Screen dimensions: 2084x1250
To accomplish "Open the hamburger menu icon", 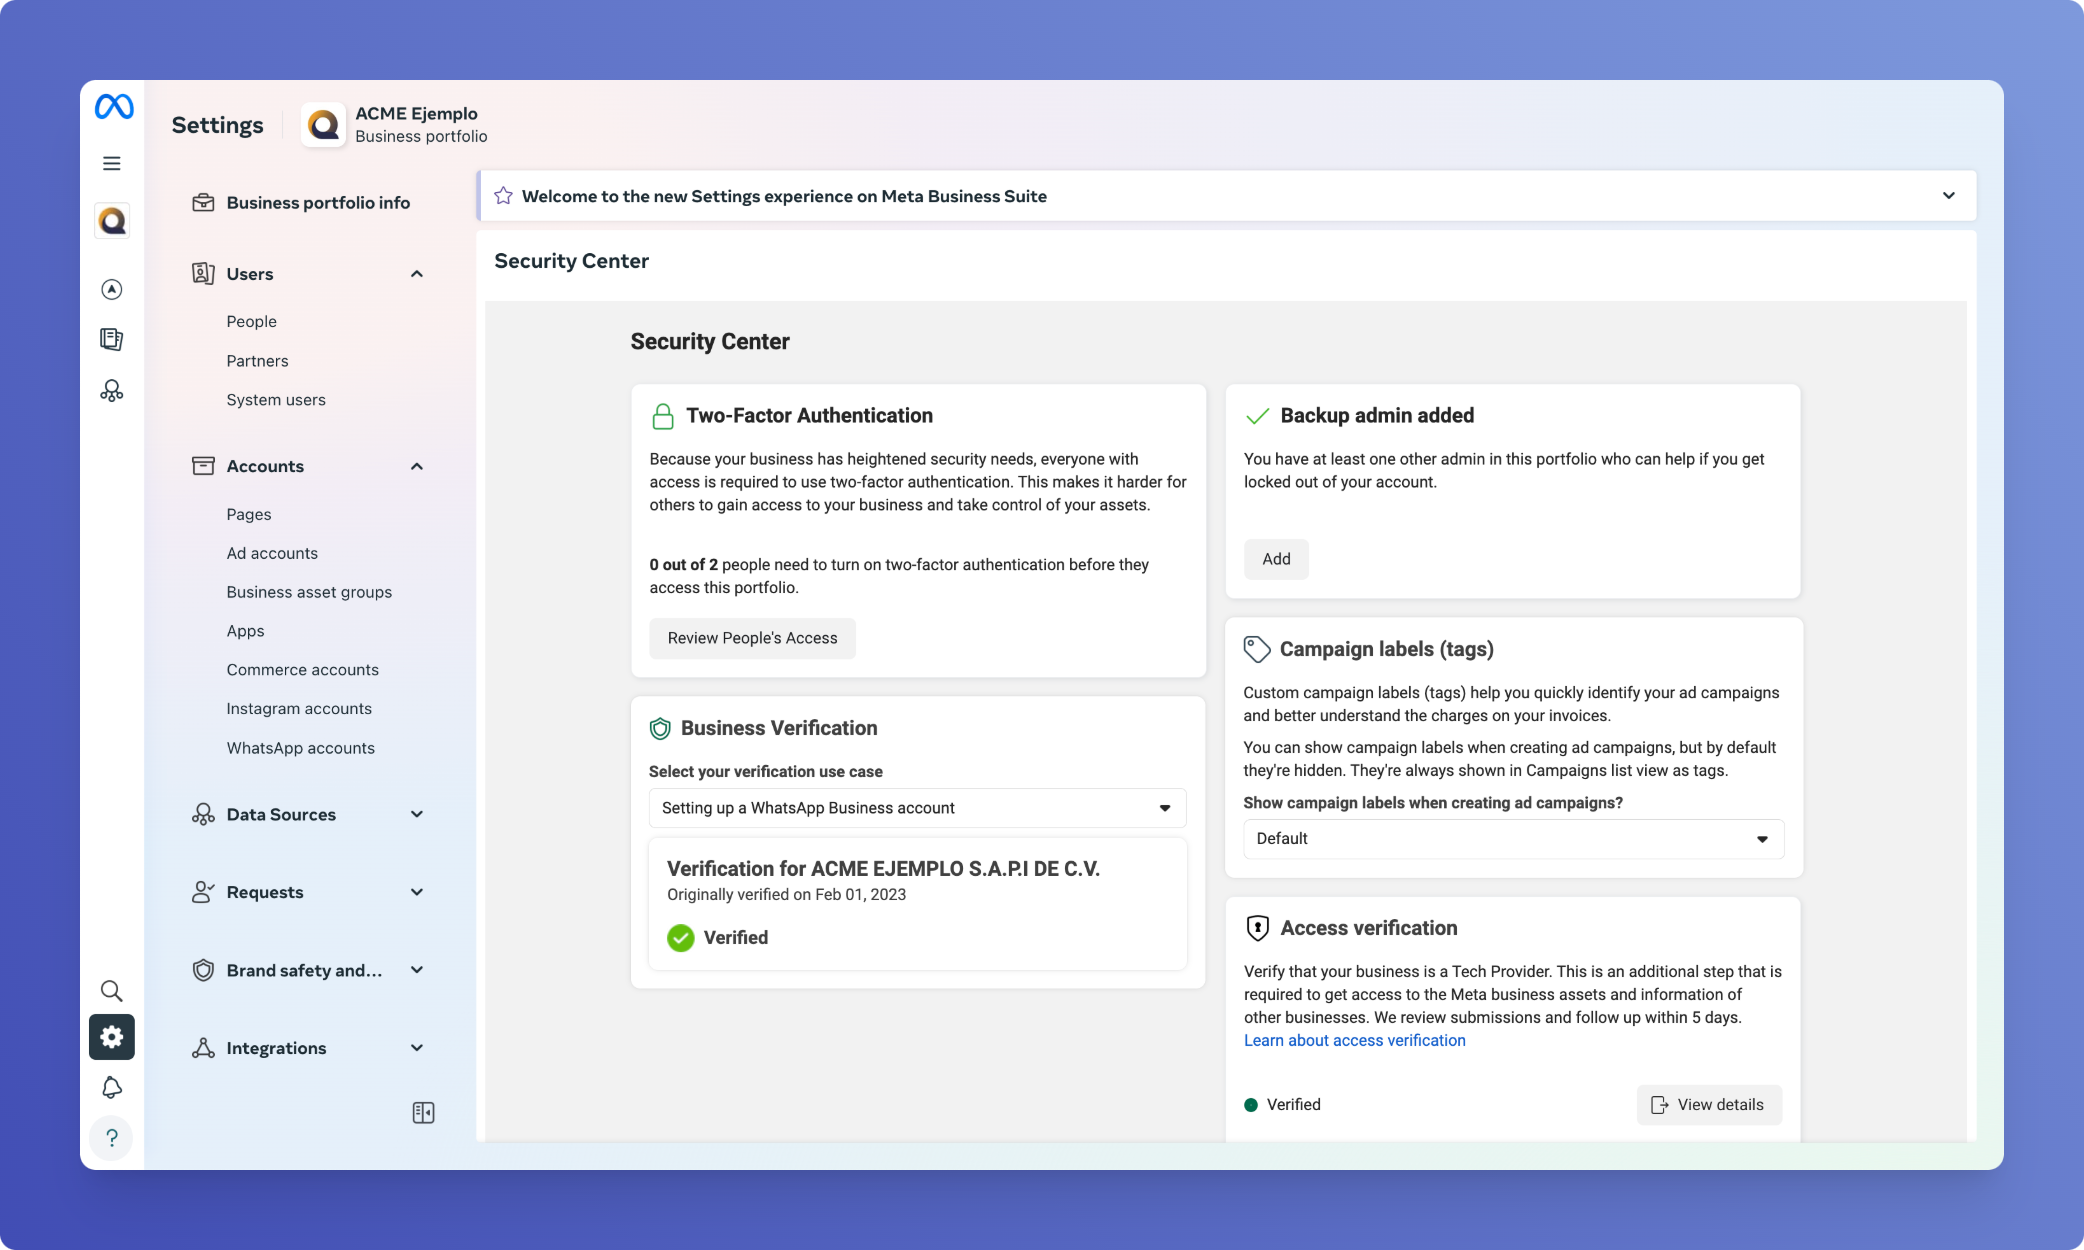I will point(112,163).
